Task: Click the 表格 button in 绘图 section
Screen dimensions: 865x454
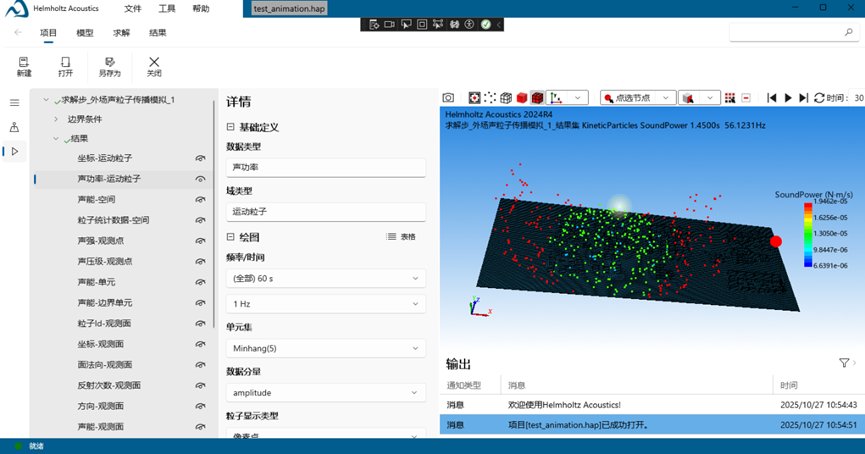Action: pyautogui.click(x=401, y=237)
